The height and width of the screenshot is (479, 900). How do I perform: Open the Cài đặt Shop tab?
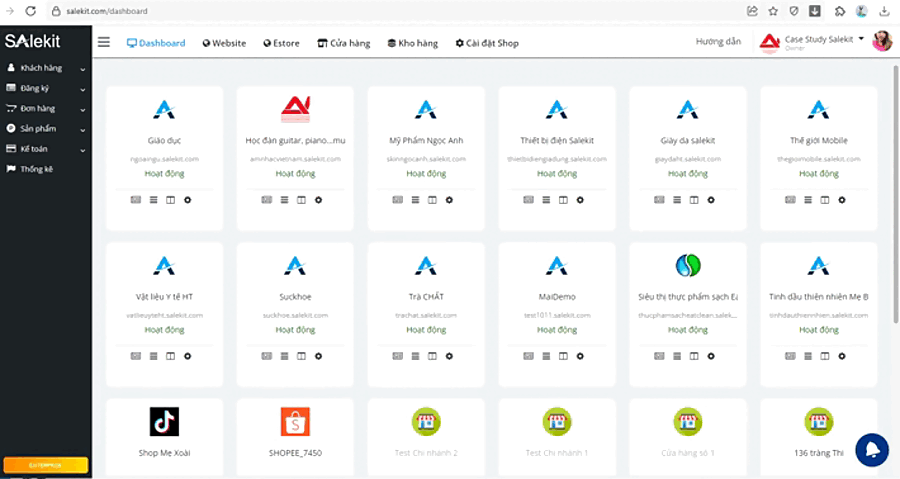pos(487,43)
